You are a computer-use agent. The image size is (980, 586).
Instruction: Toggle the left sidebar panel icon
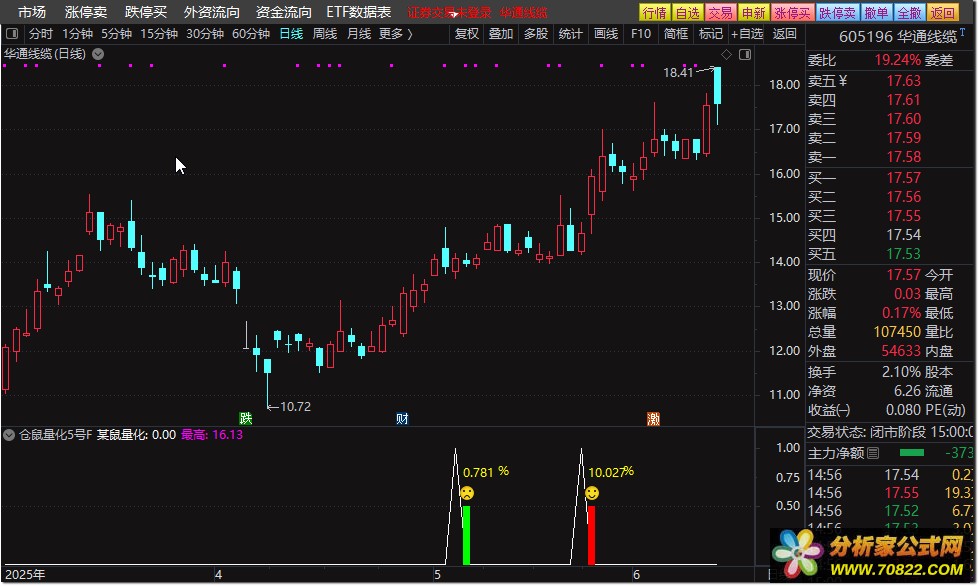pyautogui.click(x=12, y=34)
